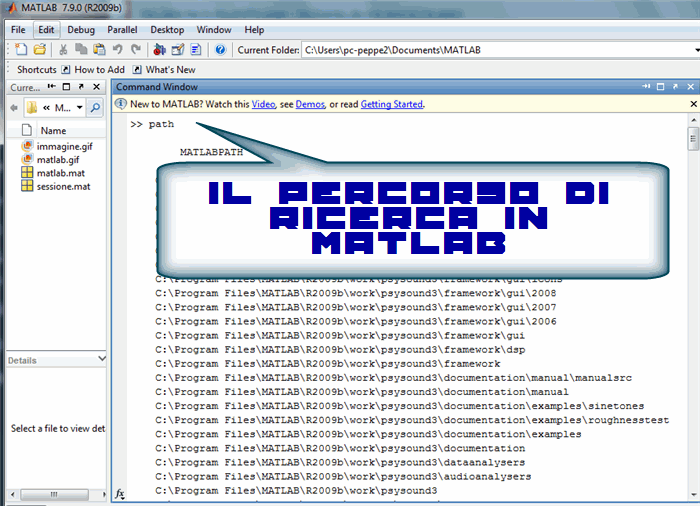The height and width of the screenshot is (506, 700).
Task: Click the Current Folder back arrow
Action: (14, 108)
